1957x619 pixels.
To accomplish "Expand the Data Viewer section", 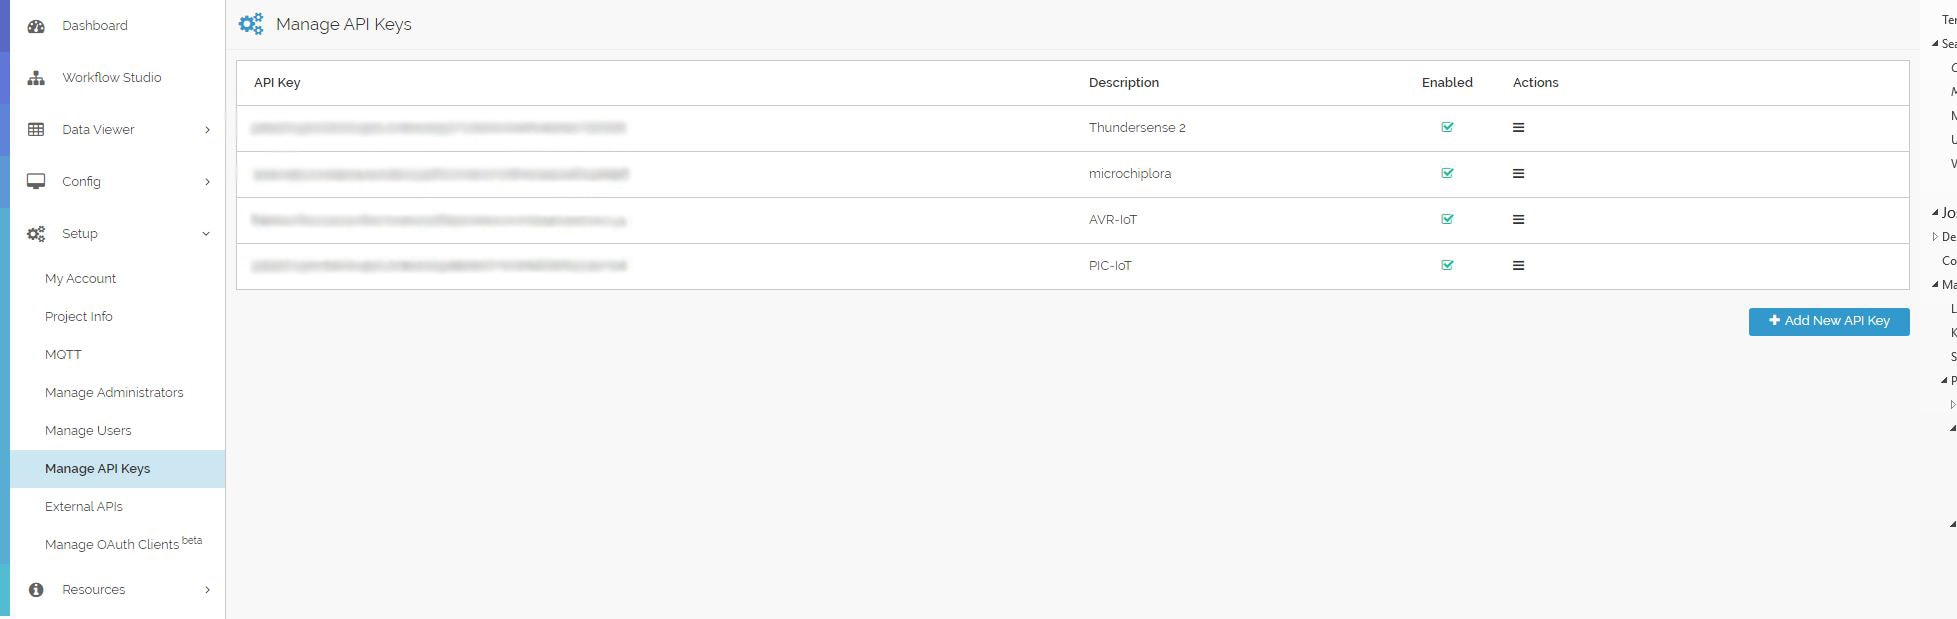I will (x=207, y=129).
